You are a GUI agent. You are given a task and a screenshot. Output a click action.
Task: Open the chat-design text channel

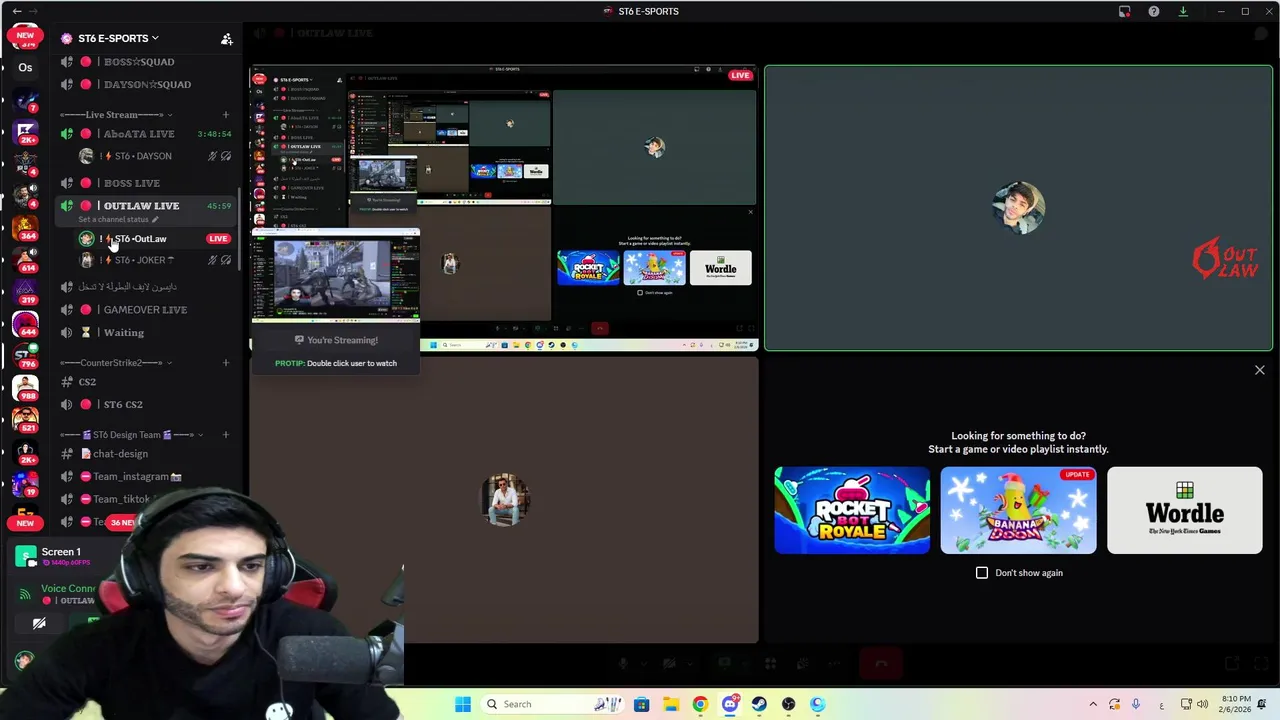pos(146,454)
